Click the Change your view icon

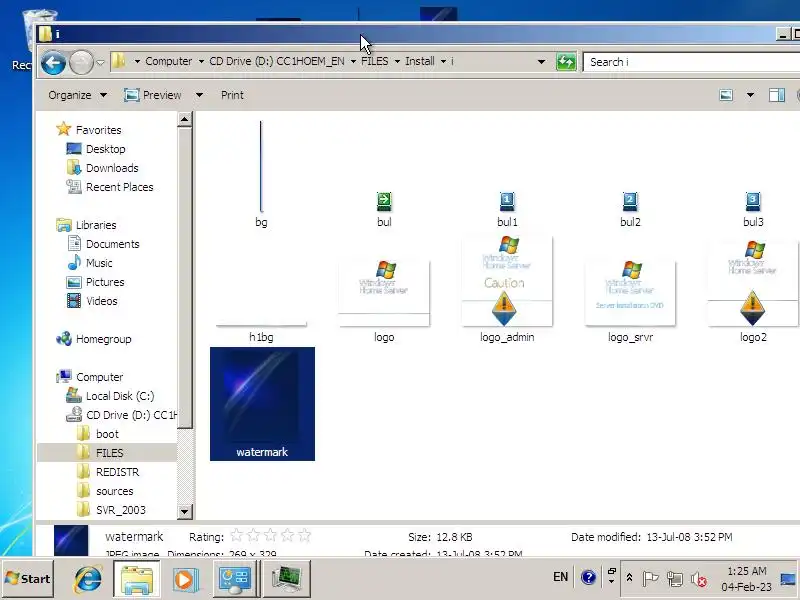coord(726,95)
